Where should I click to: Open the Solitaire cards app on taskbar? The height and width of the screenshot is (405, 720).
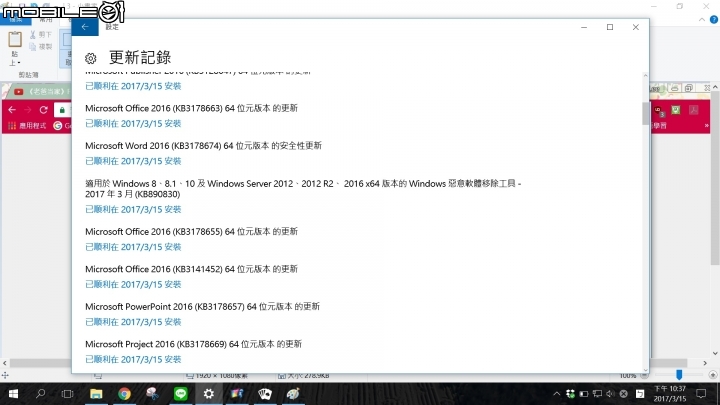tap(265, 394)
